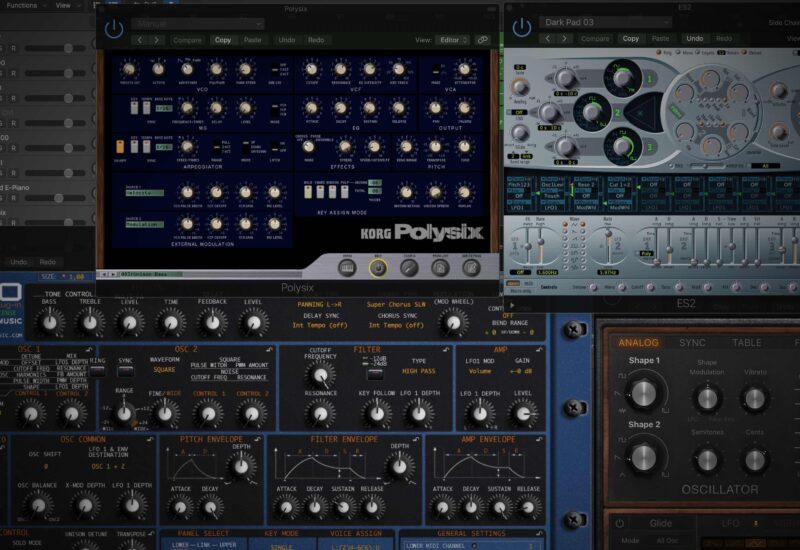The width and height of the screenshot is (800, 550).
Task: Open the ES2 Dark Pad 03 preset menu
Action: (605, 22)
